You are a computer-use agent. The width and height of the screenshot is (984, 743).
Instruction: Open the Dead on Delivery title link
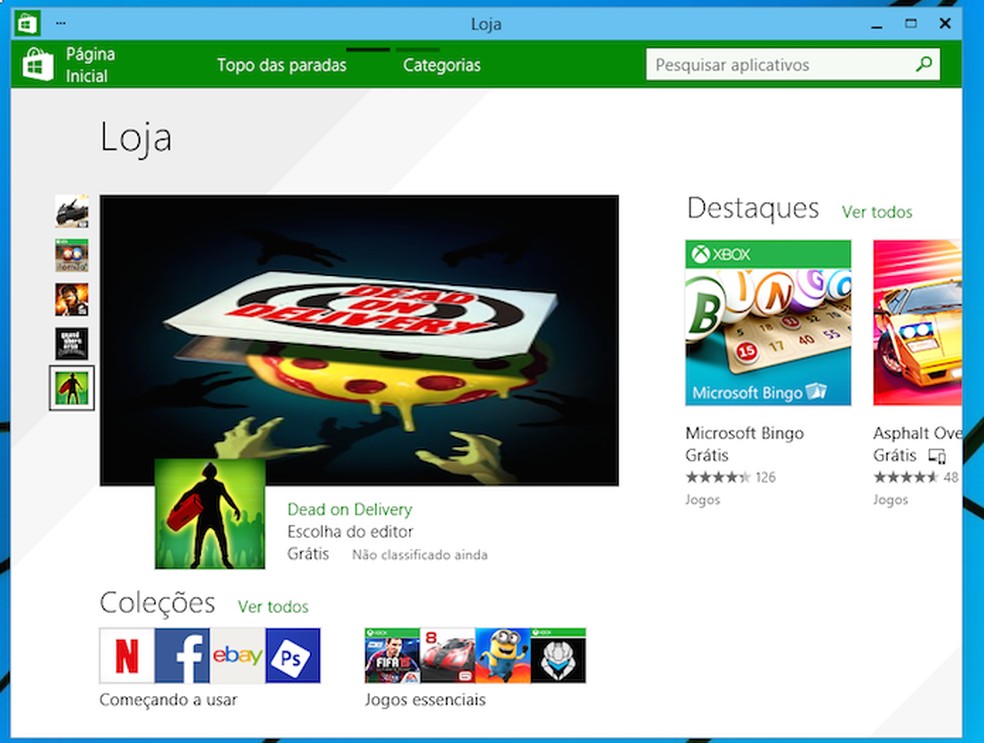(x=350, y=510)
